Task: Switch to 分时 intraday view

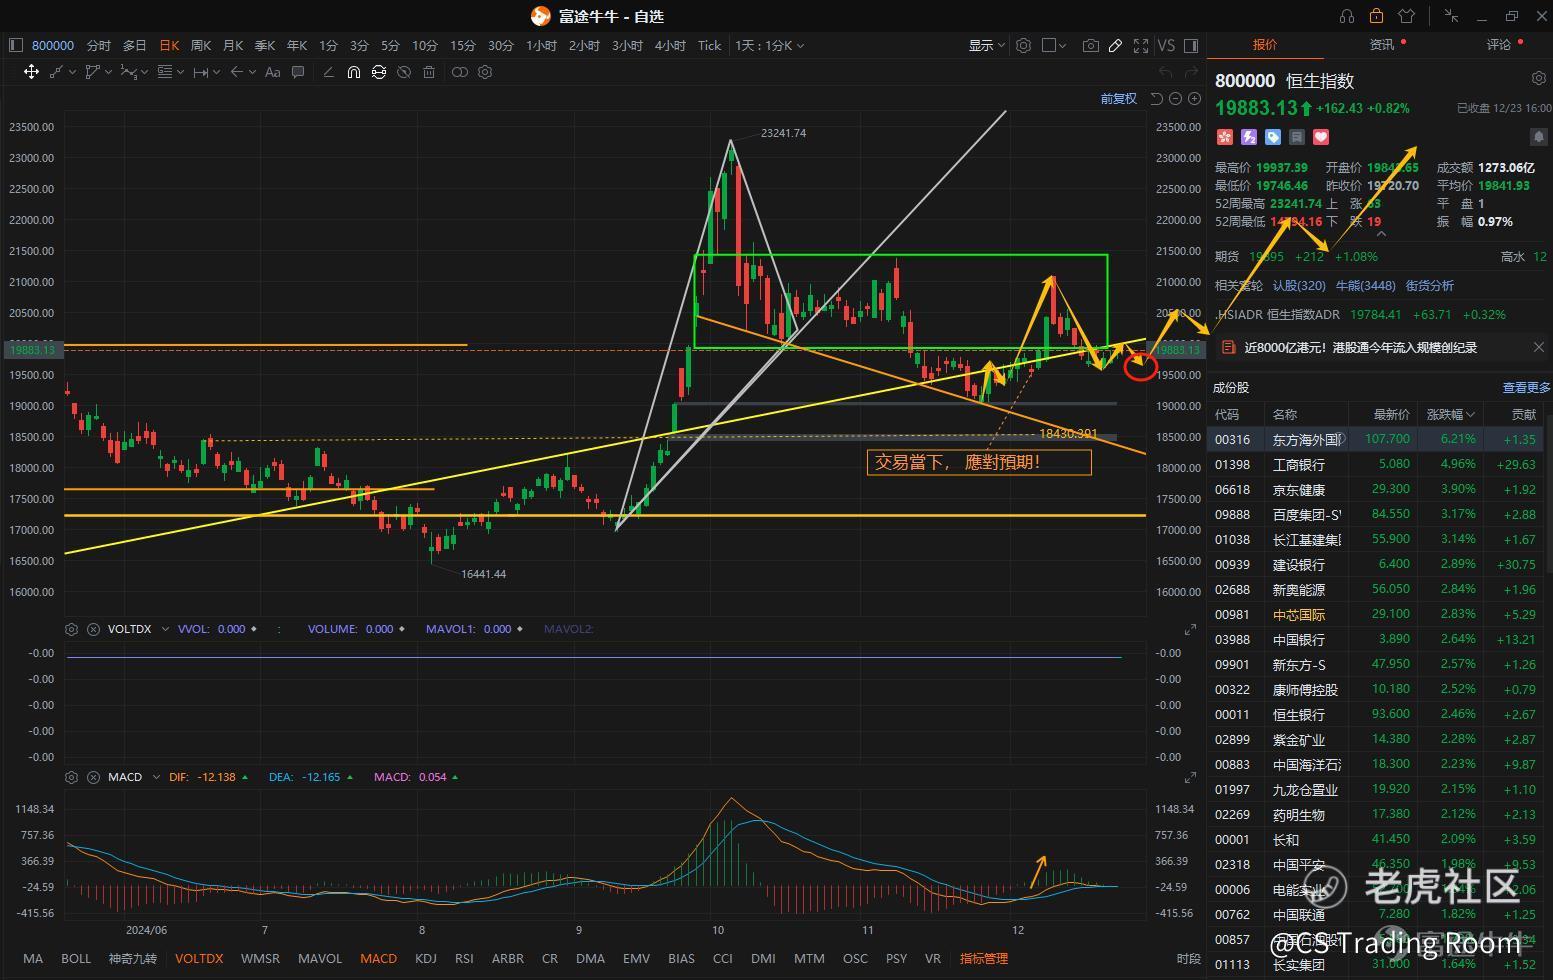Action: [98, 45]
